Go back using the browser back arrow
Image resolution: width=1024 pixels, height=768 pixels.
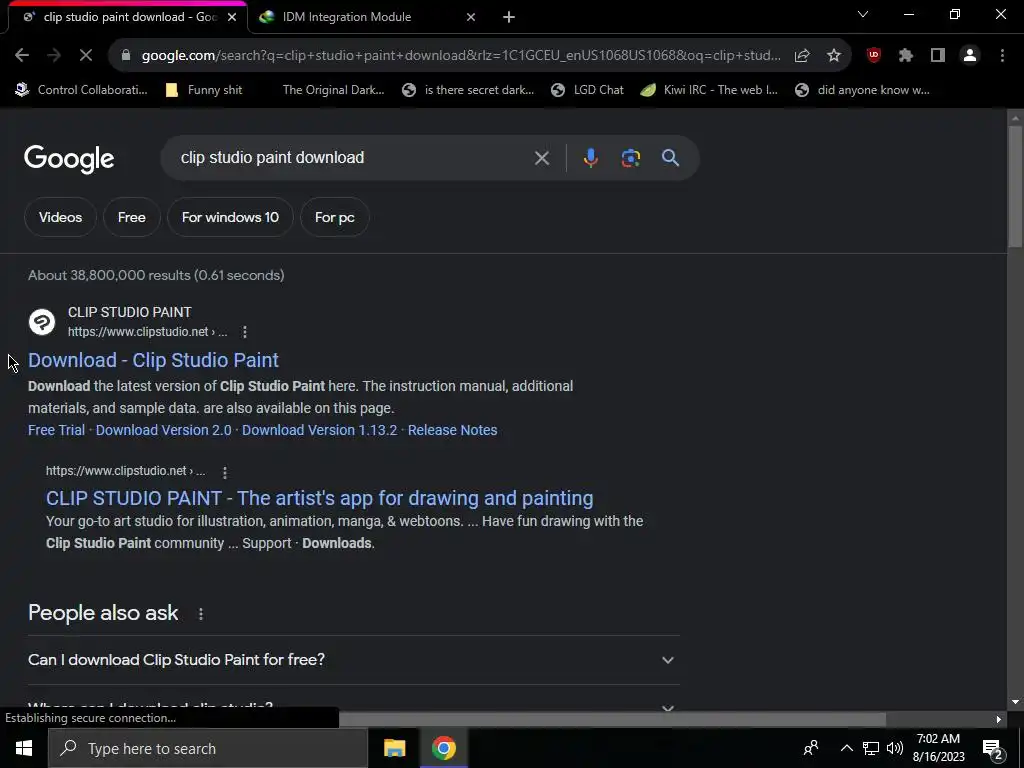tap(22, 56)
